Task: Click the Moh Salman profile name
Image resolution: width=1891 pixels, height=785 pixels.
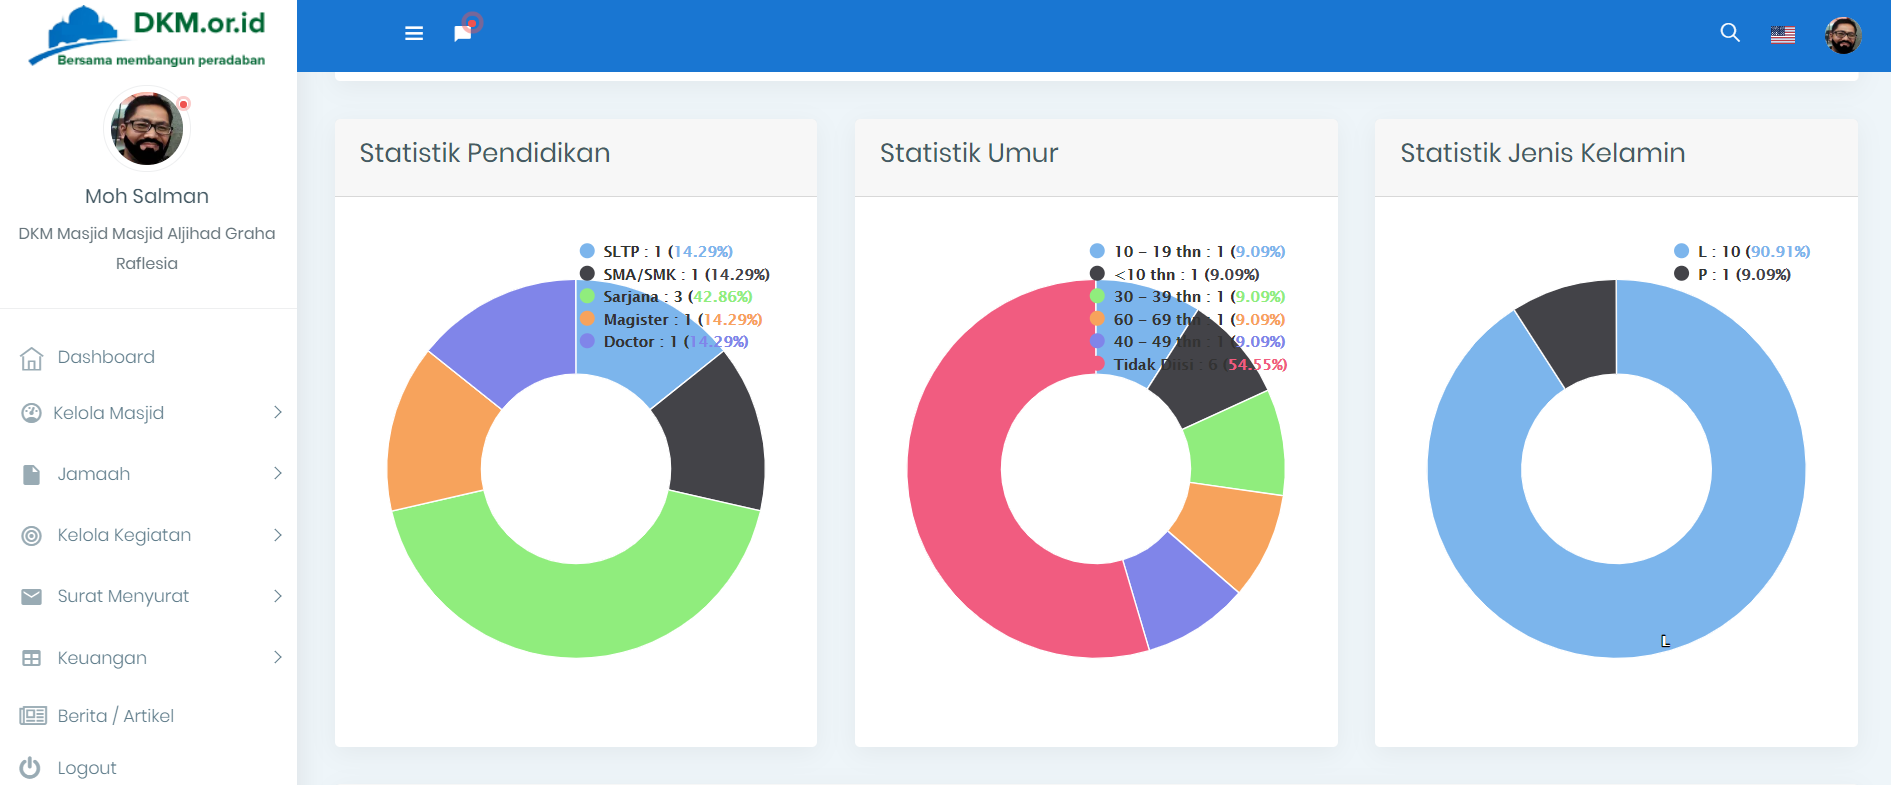Action: pyautogui.click(x=147, y=197)
